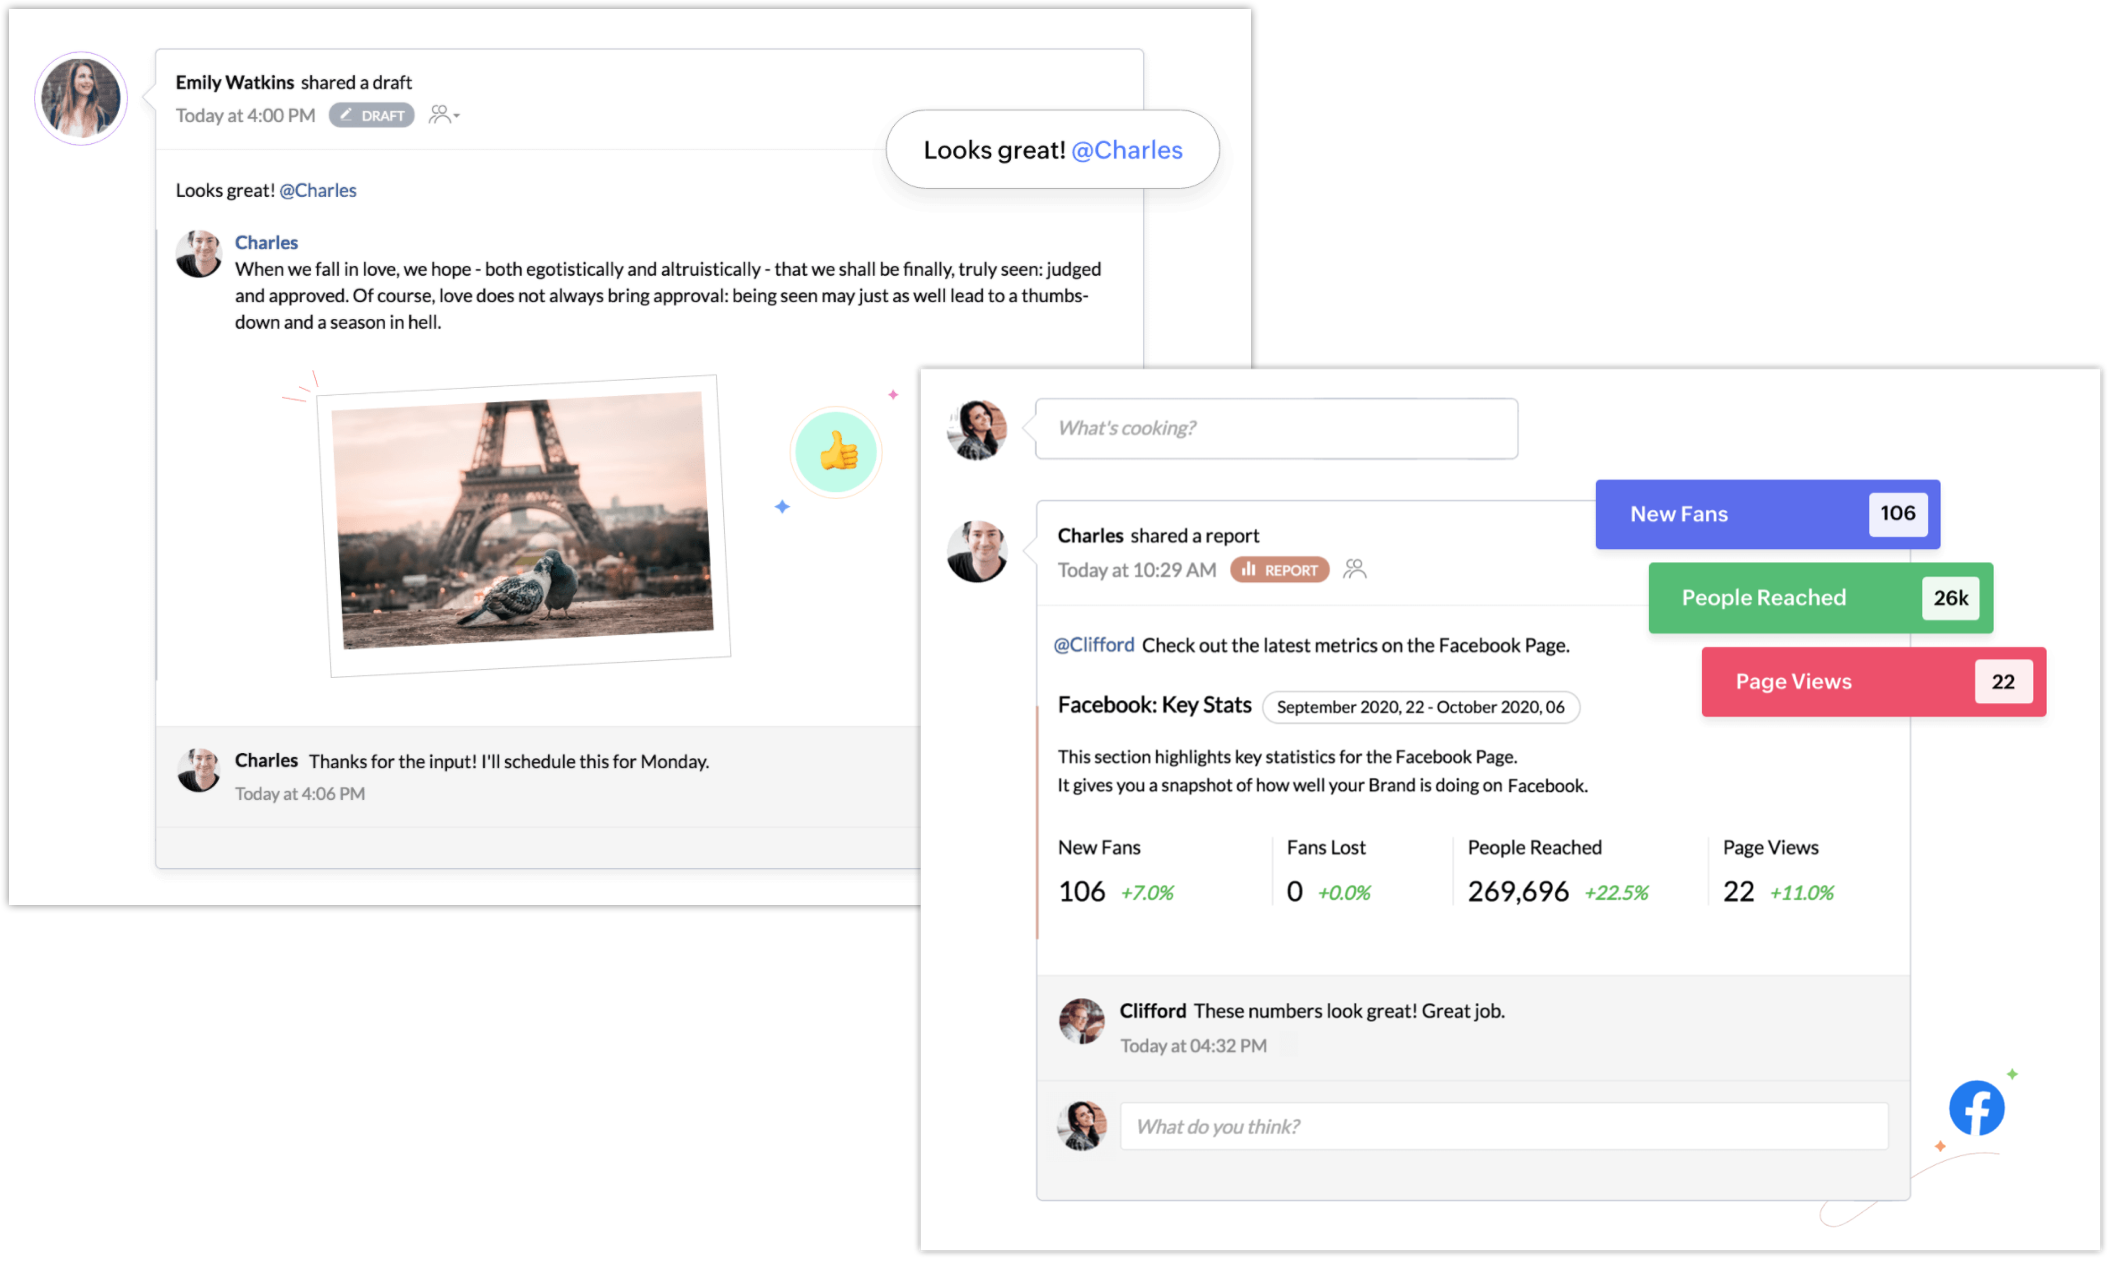This screenshot has width=2118, height=1264.
Task: Click Emily Watkins' profile avatar
Action: [81, 98]
